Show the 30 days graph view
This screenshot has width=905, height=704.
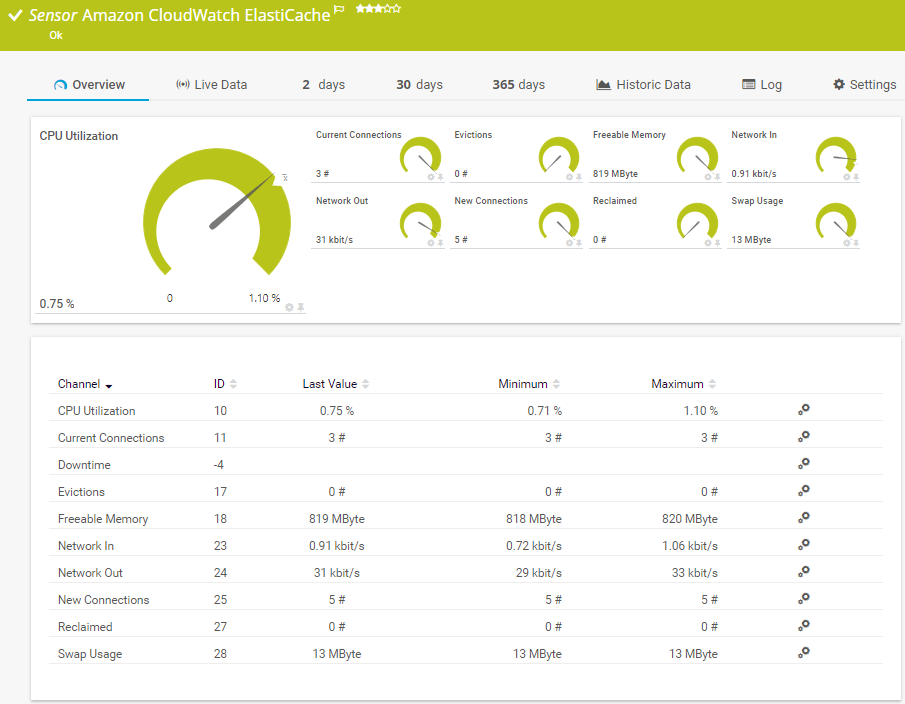pos(419,85)
